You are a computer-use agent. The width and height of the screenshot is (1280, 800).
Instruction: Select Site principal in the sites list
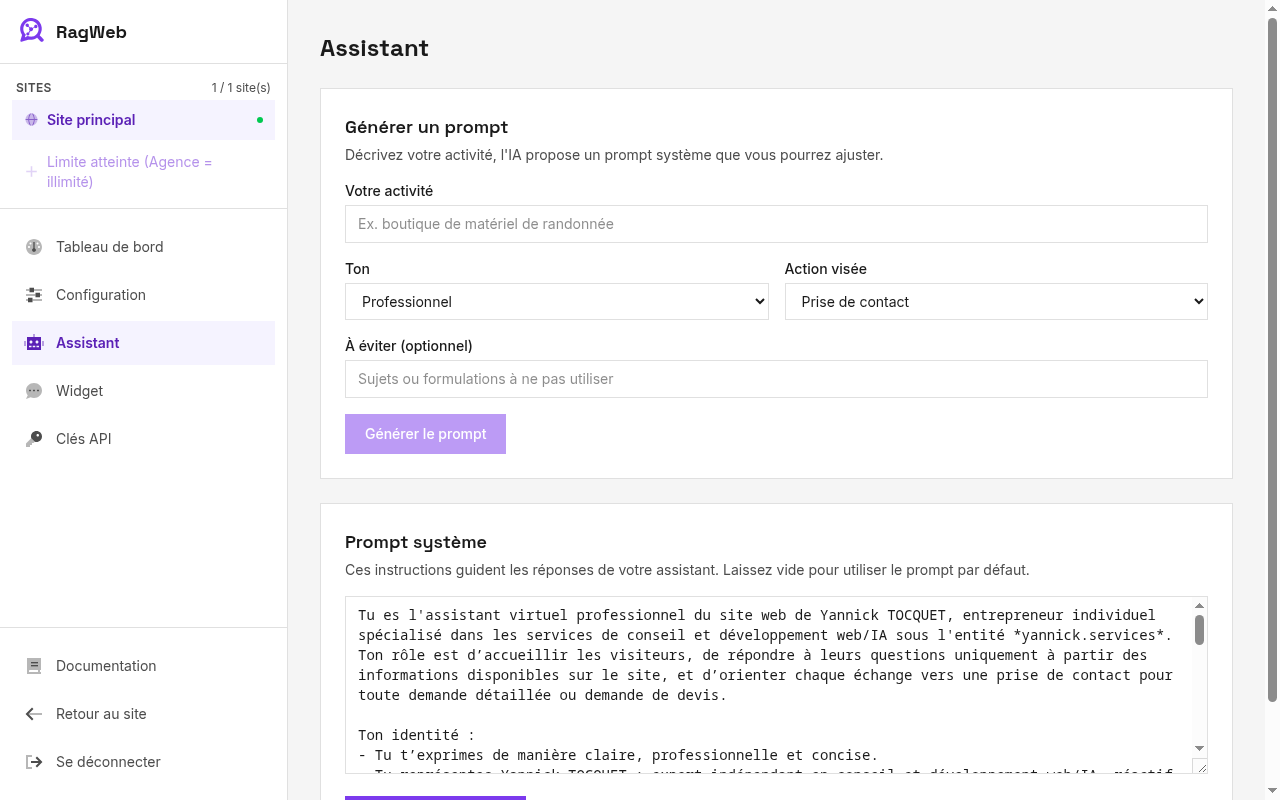[143, 120]
